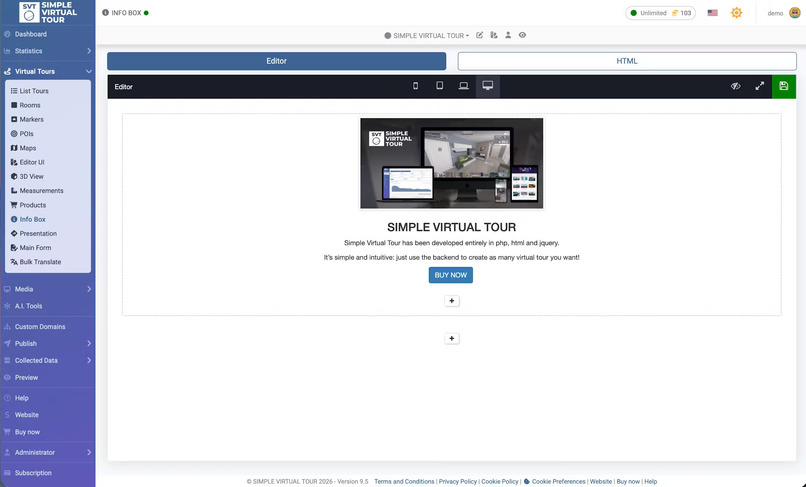Click the edit tour pencil icon

[x=480, y=35]
